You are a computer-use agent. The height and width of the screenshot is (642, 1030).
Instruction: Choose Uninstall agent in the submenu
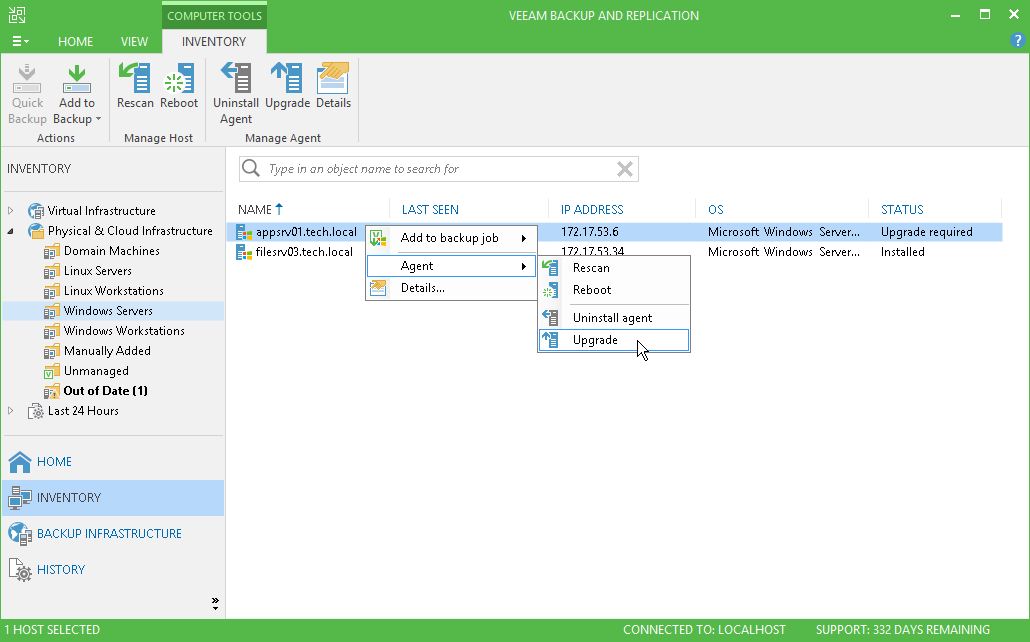point(614,318)
